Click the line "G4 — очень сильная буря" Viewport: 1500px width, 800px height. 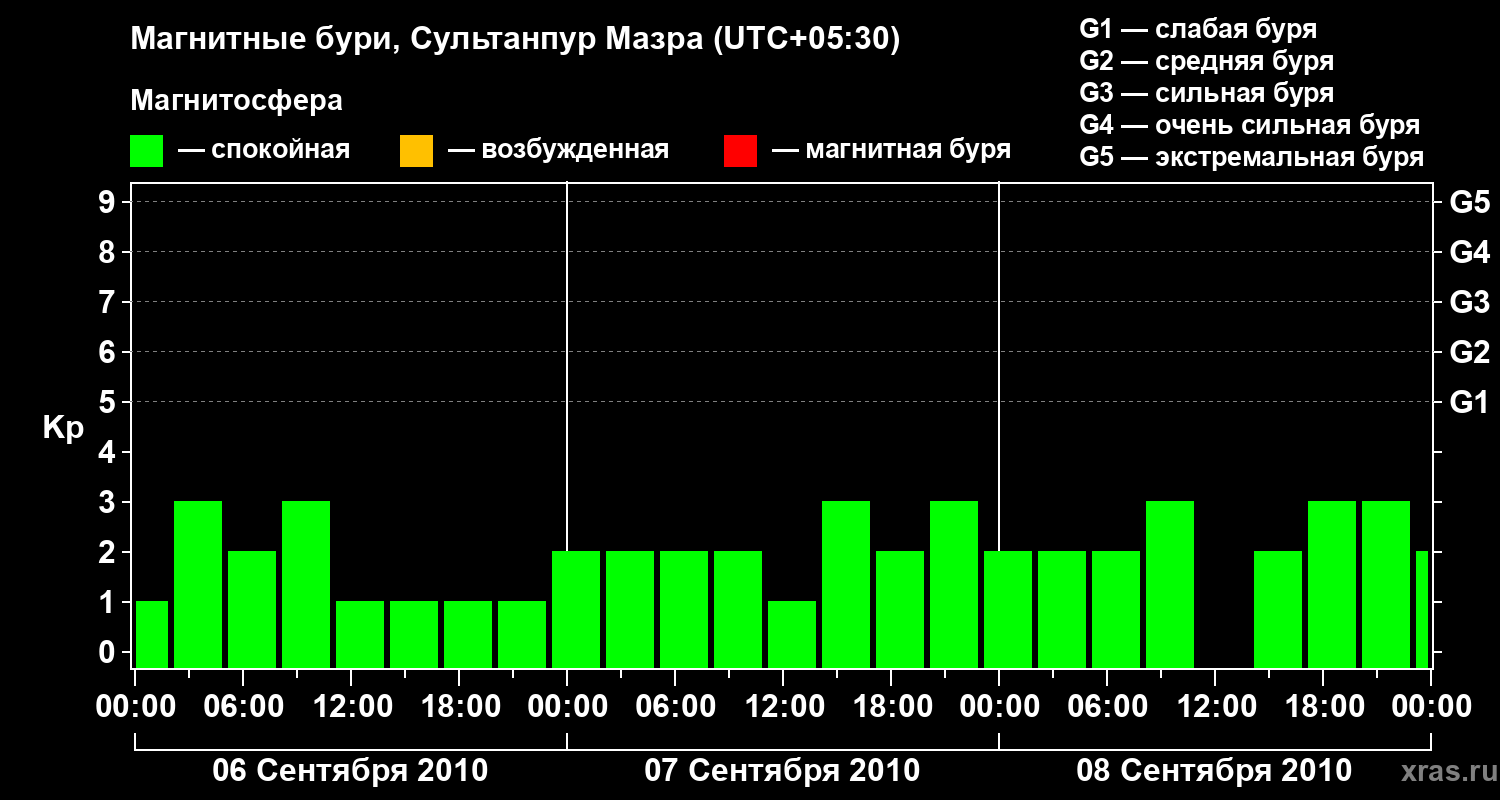pyautogui.click(x=1250, y=125)
